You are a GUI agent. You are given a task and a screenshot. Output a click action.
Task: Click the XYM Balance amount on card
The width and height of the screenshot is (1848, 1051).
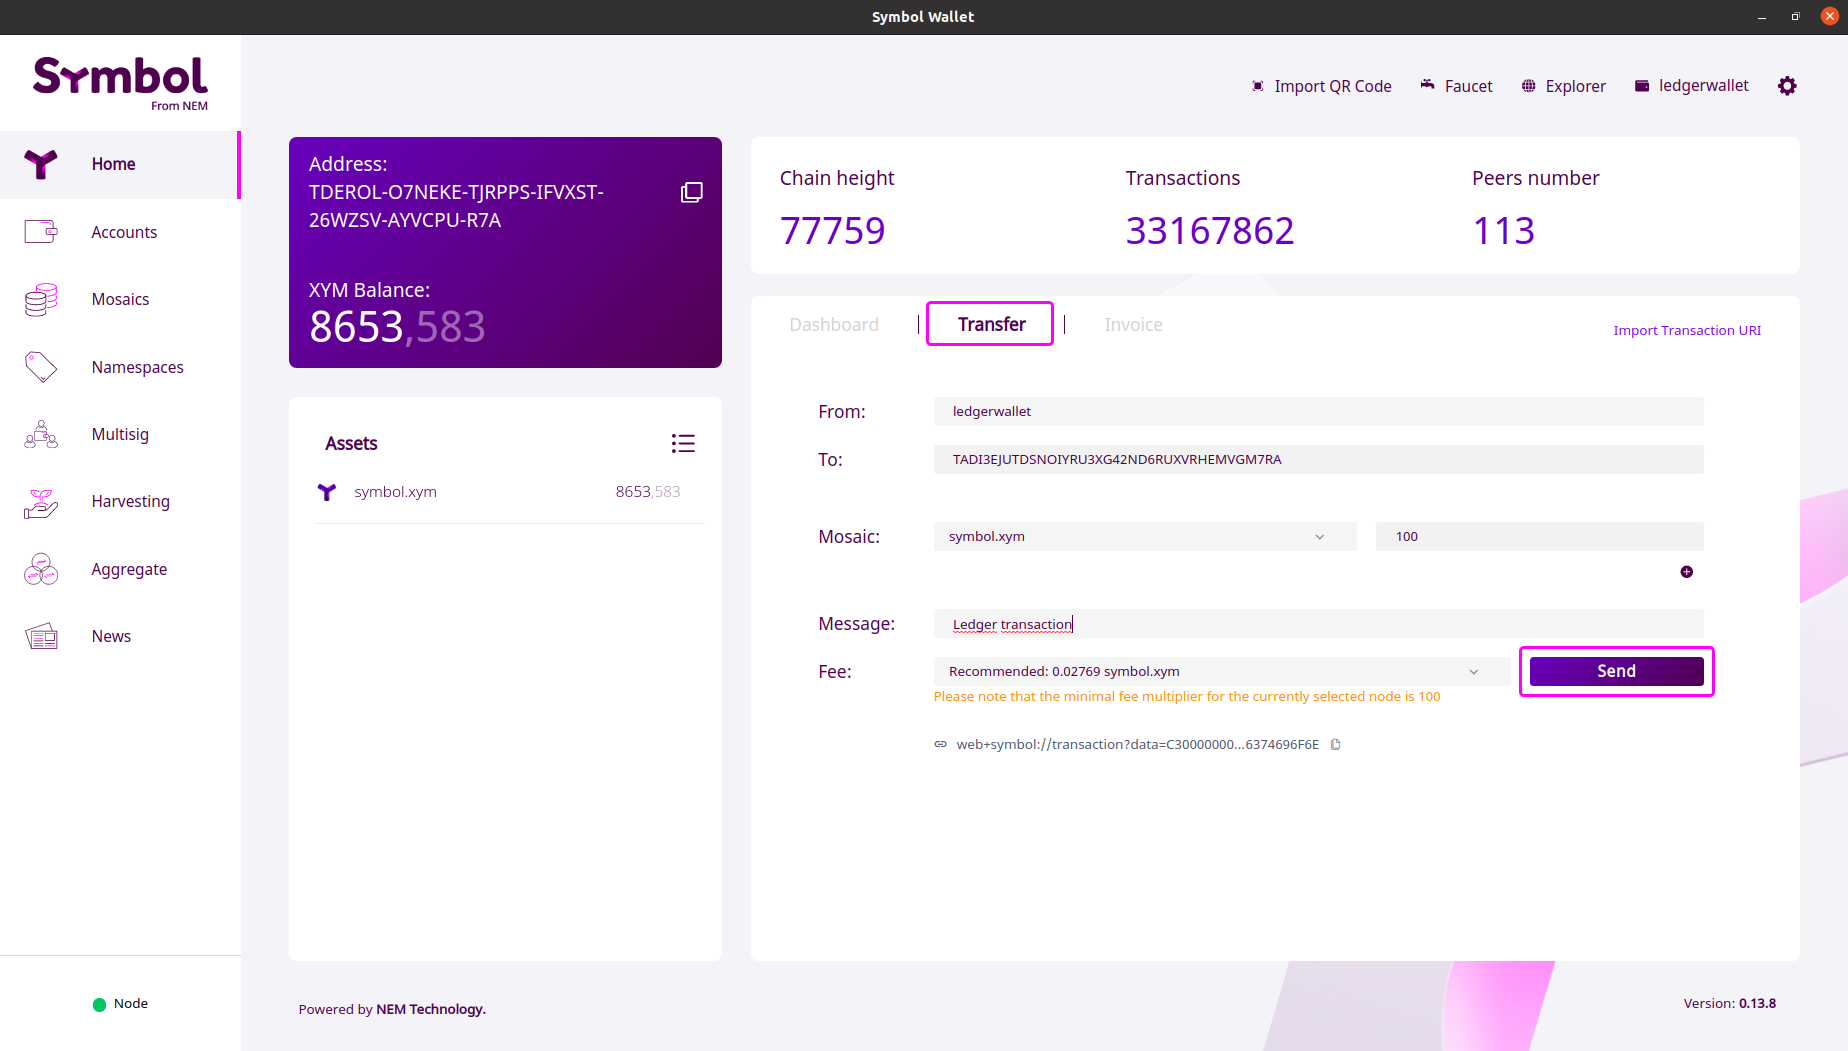tap(397, 327)
